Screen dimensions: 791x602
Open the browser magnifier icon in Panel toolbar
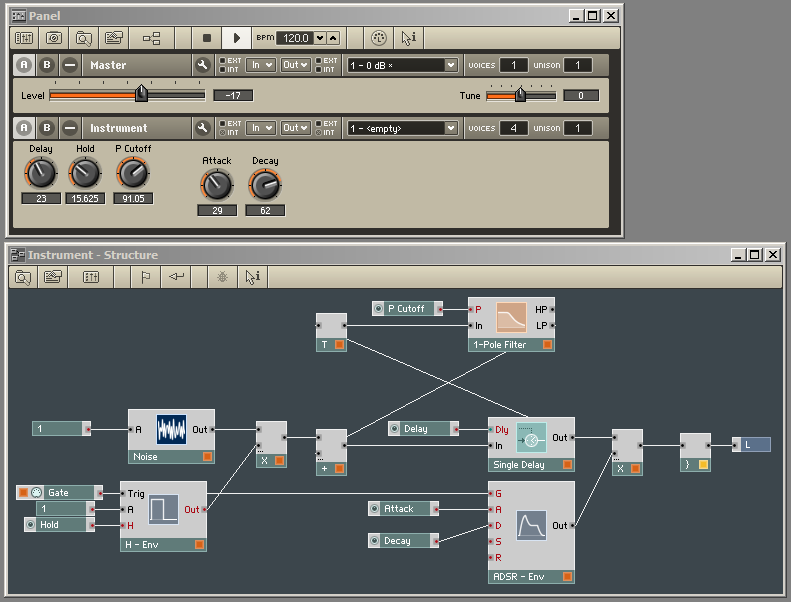84,38
